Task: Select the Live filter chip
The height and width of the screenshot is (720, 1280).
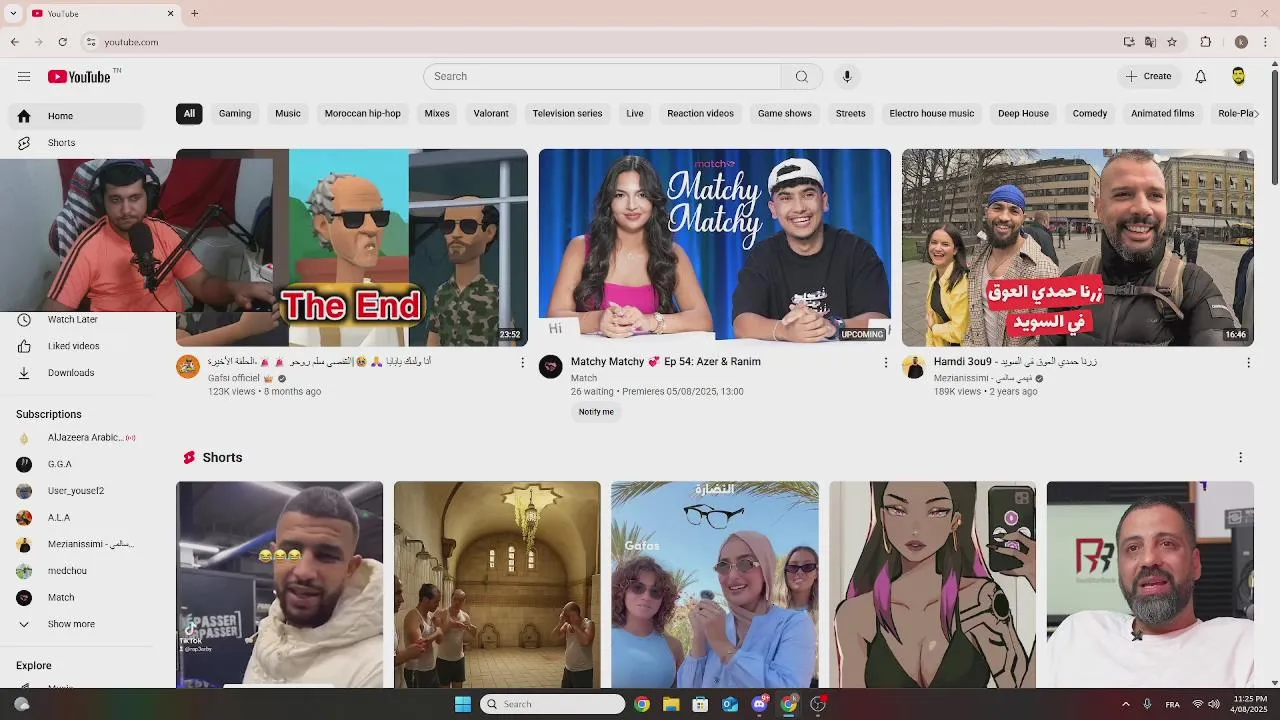Action: pyautogui.click(x=635, y=114)
